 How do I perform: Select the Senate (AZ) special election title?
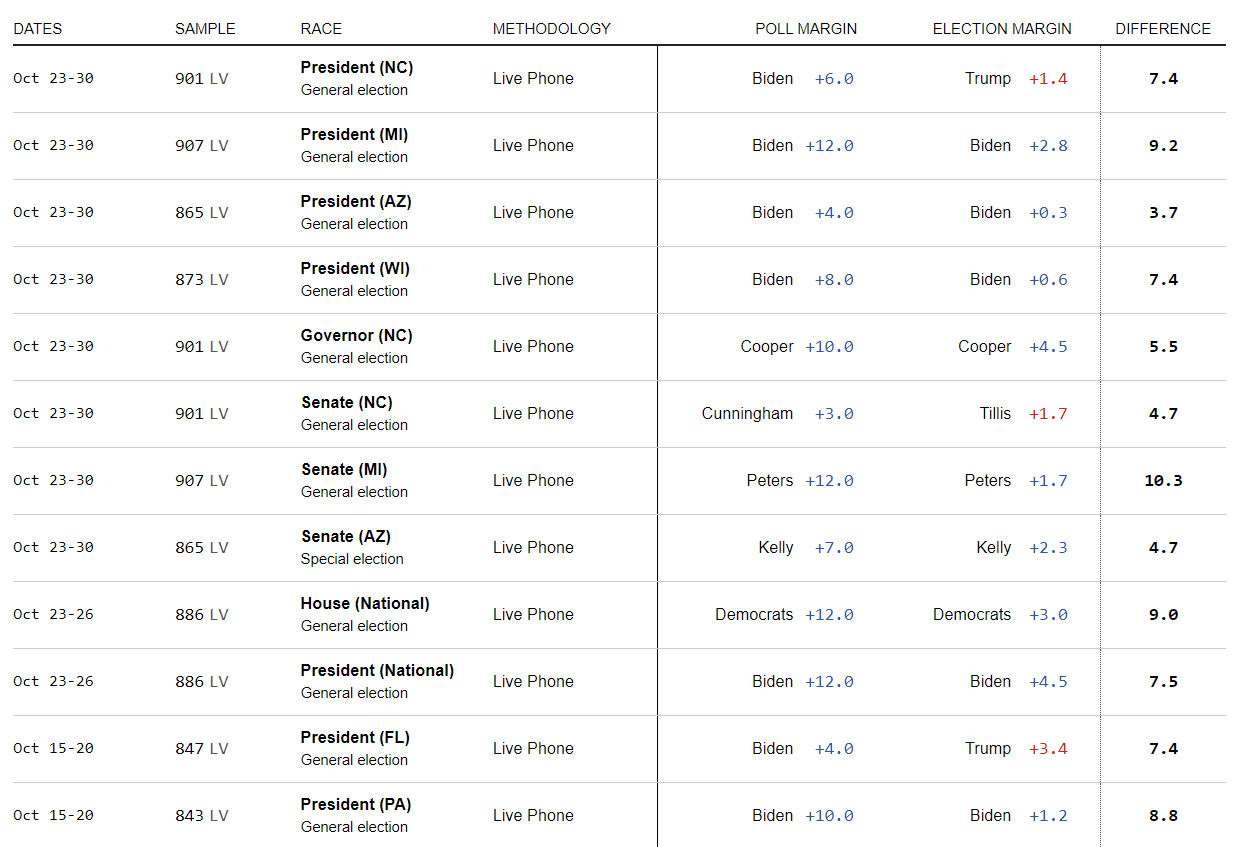(345, 537)
